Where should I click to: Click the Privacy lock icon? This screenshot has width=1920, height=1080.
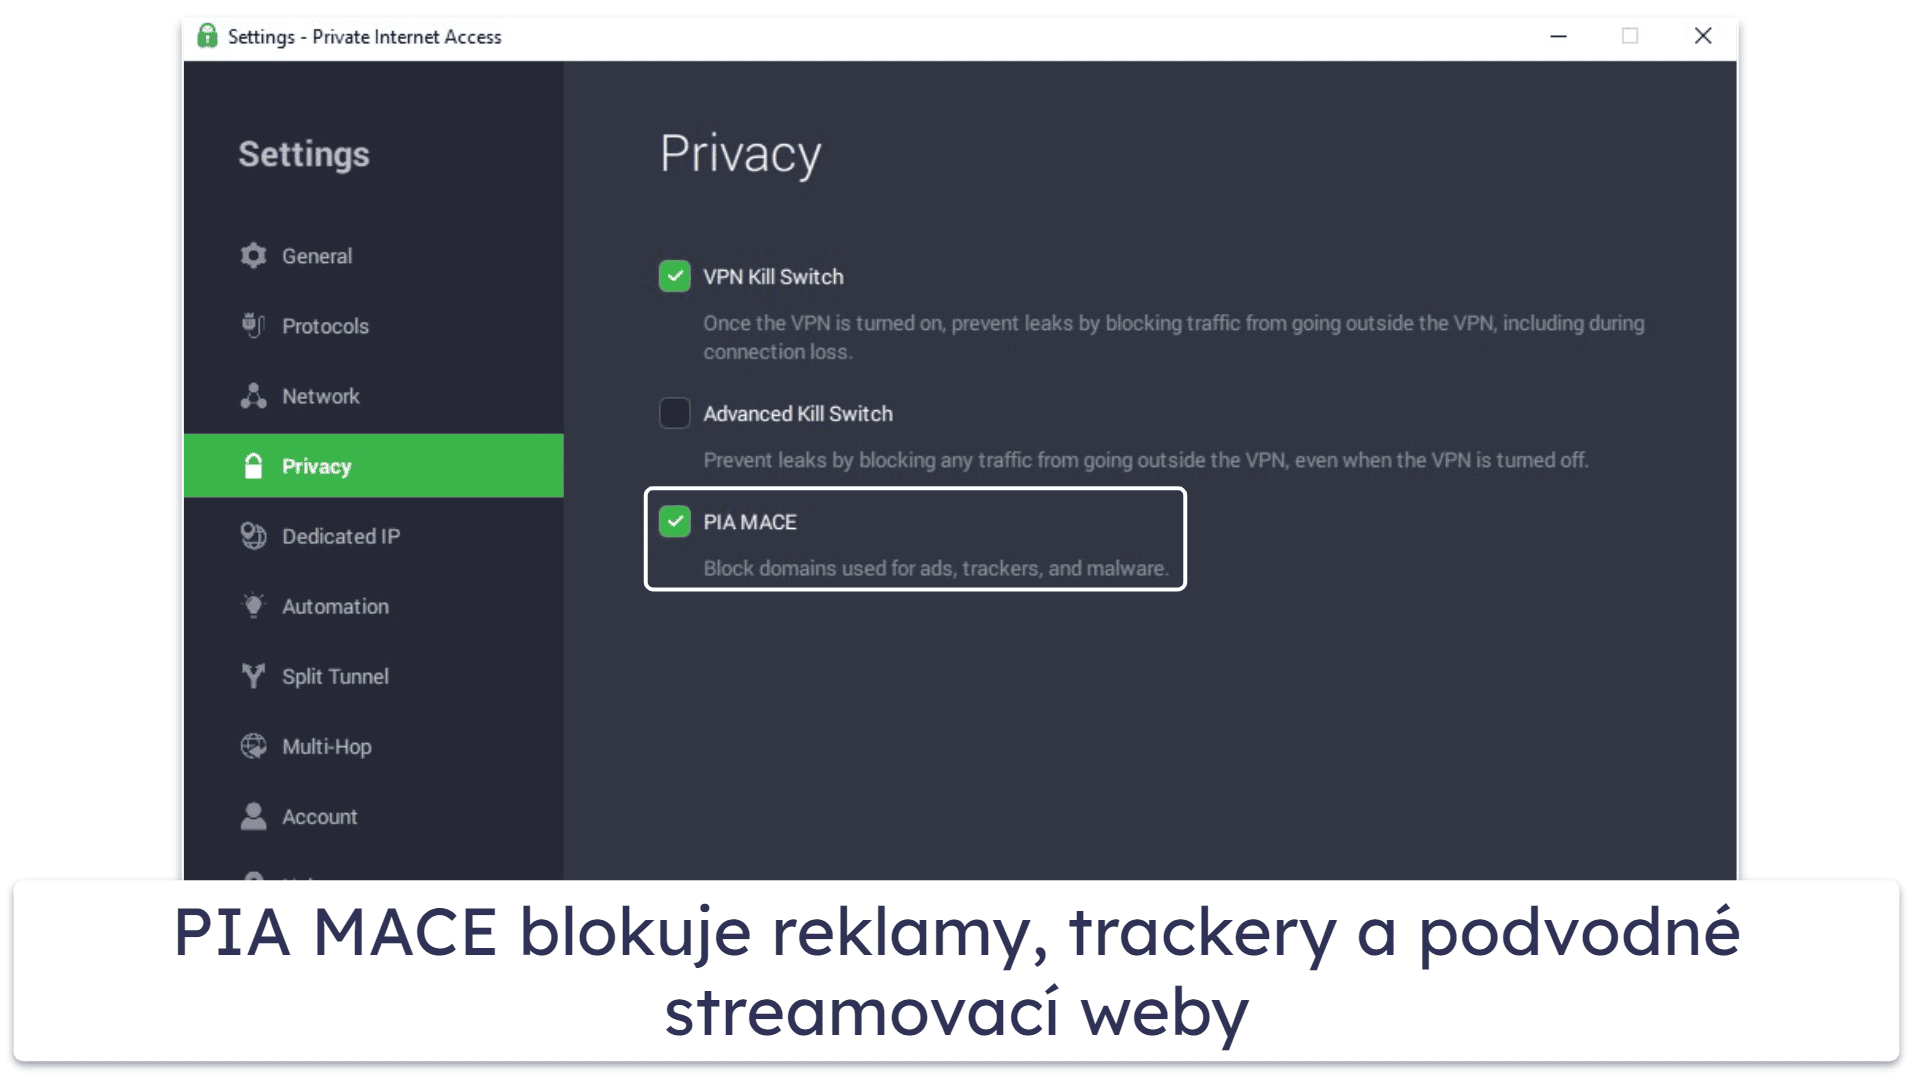(x=256, y=465)
